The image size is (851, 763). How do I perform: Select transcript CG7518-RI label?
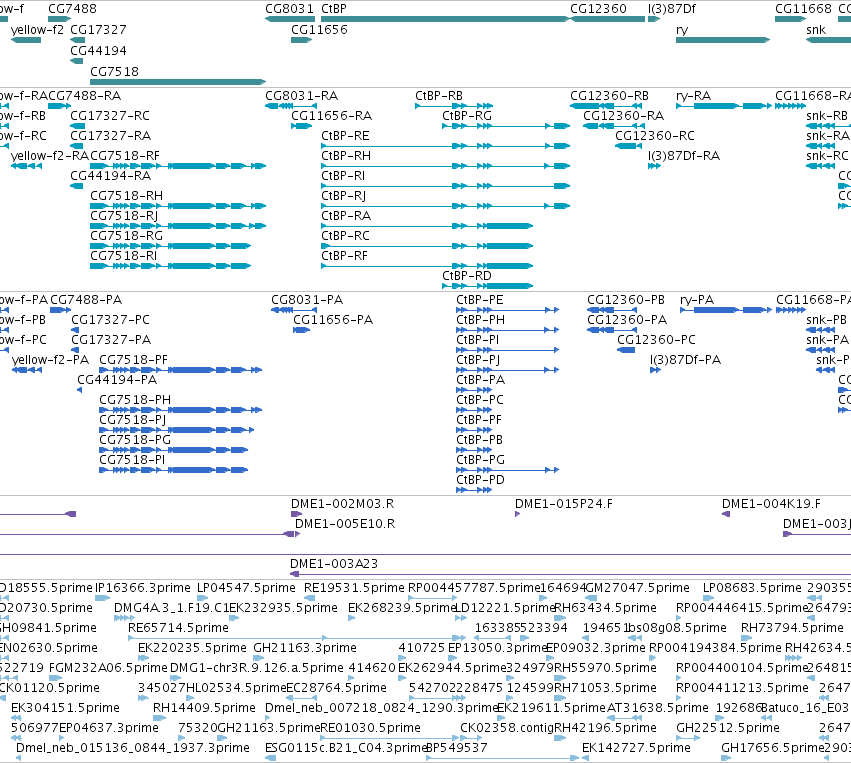(x=124, y=256)
